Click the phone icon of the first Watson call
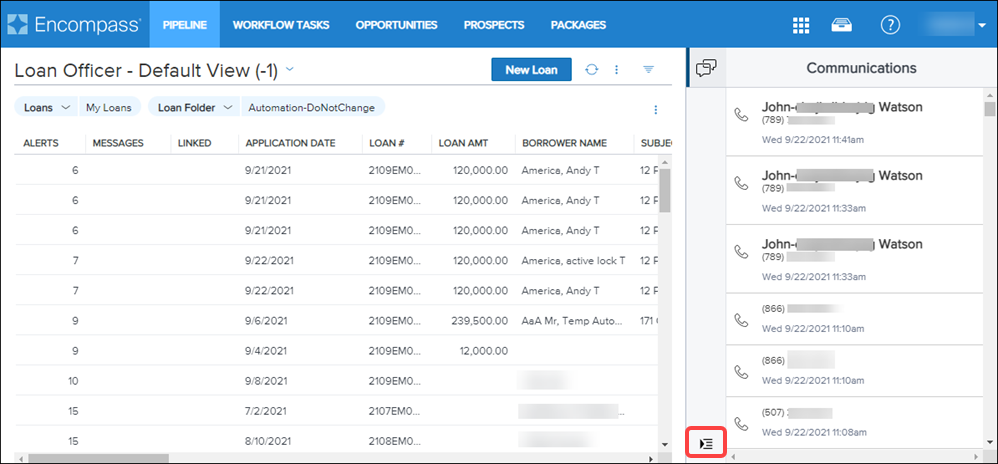The height and width of the screenshot is (464, 998). (x=740, y=115)
